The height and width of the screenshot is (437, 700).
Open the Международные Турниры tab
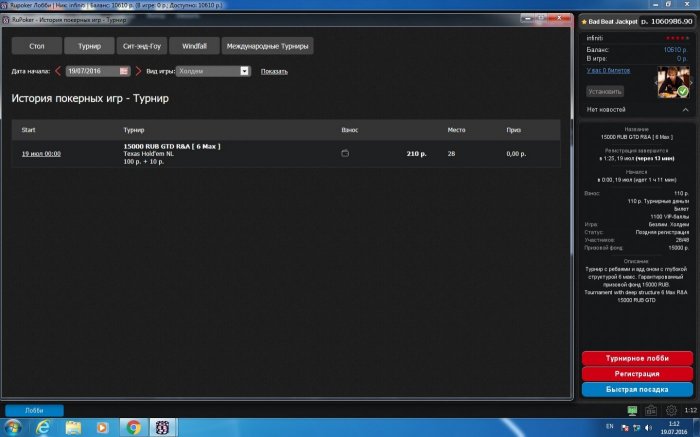pyautogui.click(x=267, y=46)
